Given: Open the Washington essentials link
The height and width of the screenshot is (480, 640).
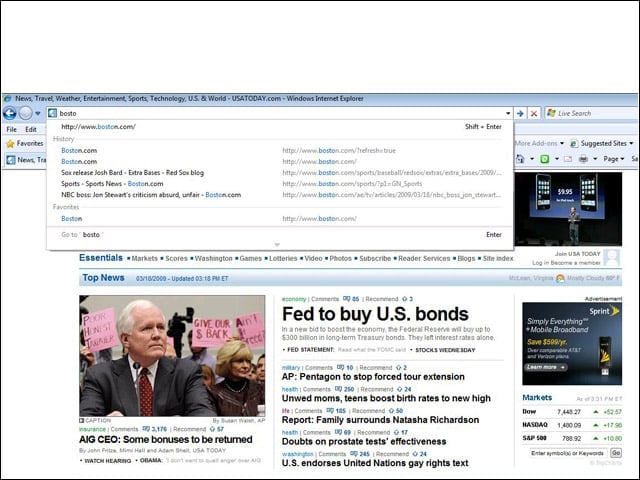Looking at the screenshot, I should [213, 258].
